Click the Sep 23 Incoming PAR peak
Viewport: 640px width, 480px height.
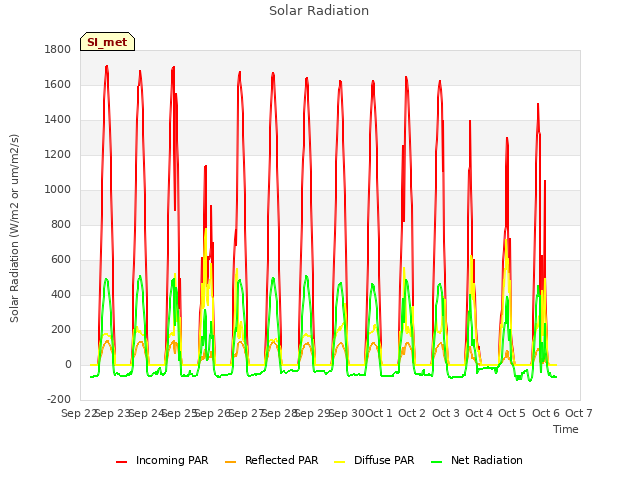[107, 67]
